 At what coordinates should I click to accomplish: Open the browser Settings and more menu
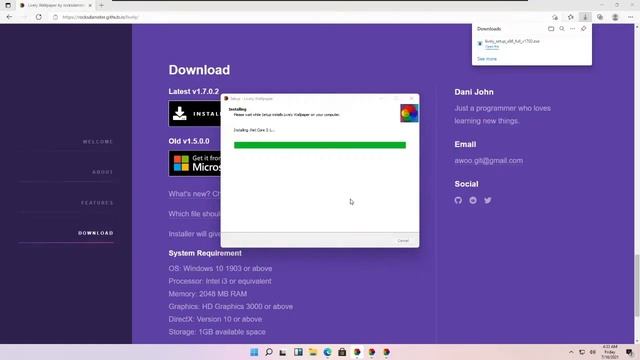coord(631,17)
